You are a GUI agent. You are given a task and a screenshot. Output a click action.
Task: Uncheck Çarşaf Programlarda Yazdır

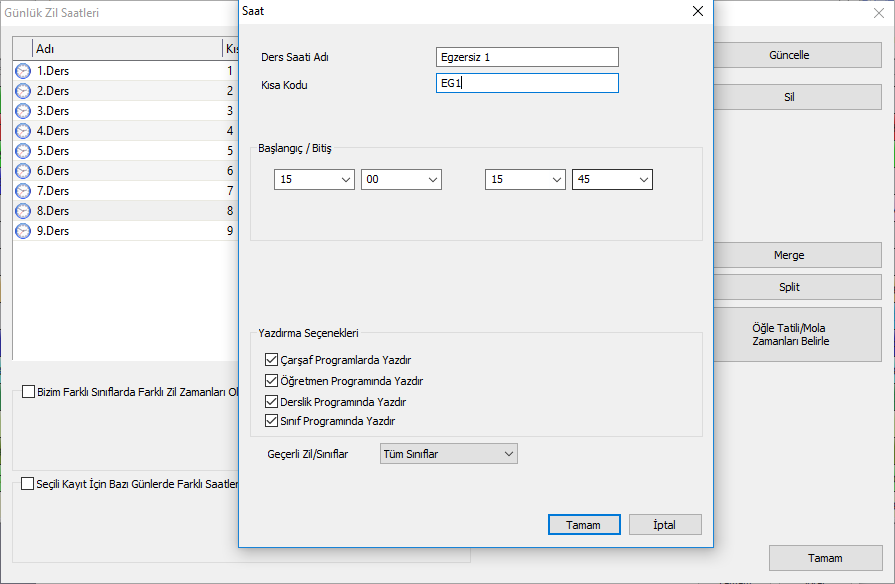point(271,360)
